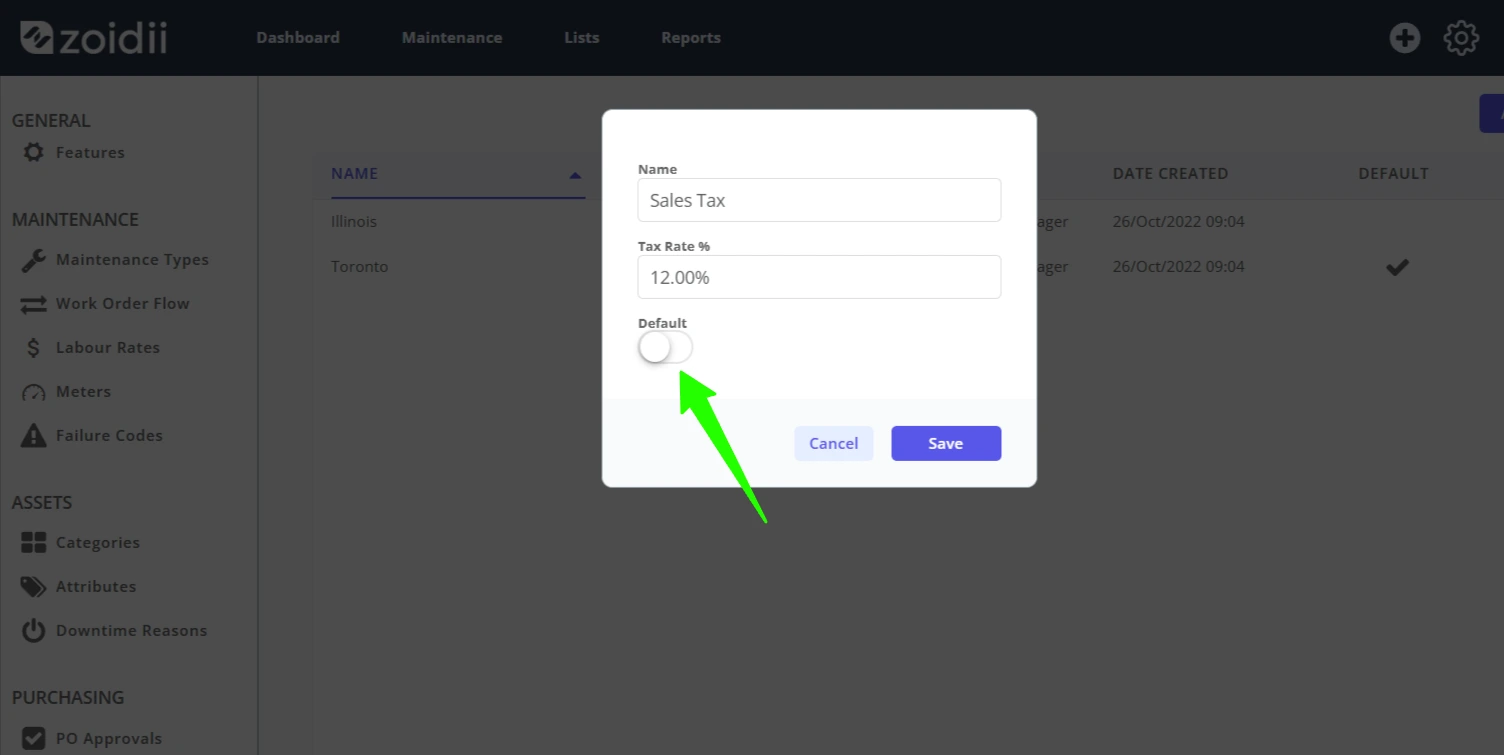Open the settings gear icon

tap(1461, 38)
